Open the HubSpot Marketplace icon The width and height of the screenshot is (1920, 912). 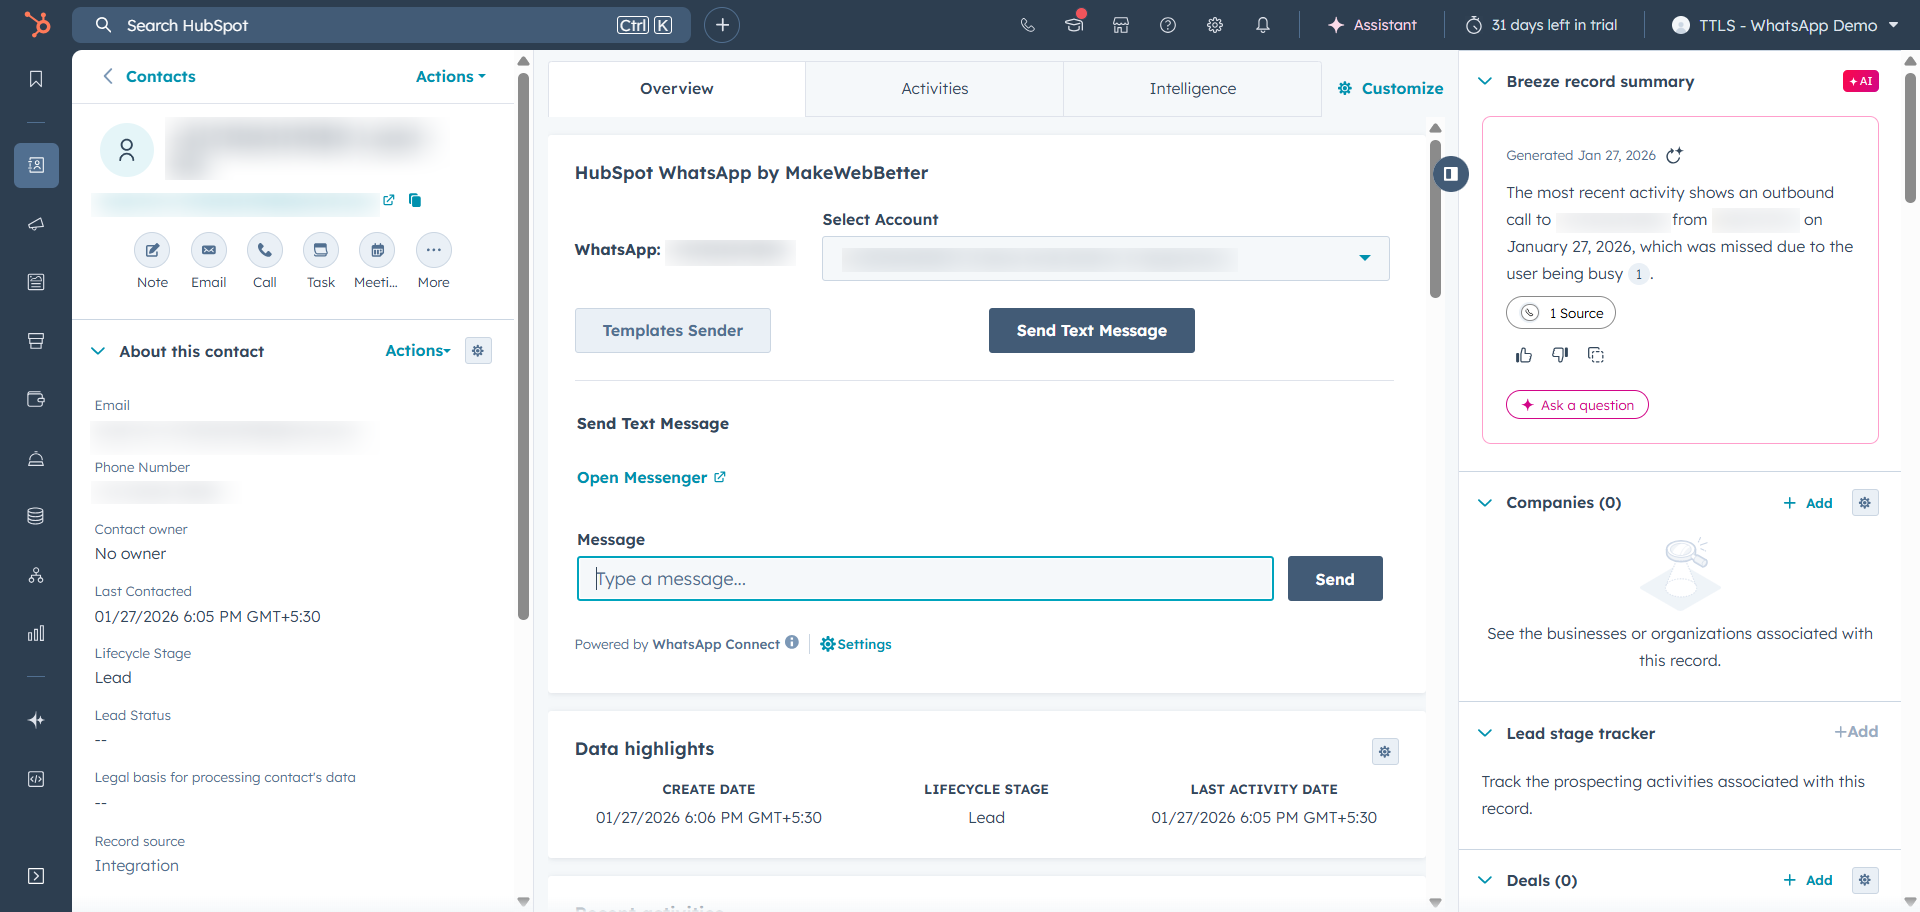click(1120, 25)
